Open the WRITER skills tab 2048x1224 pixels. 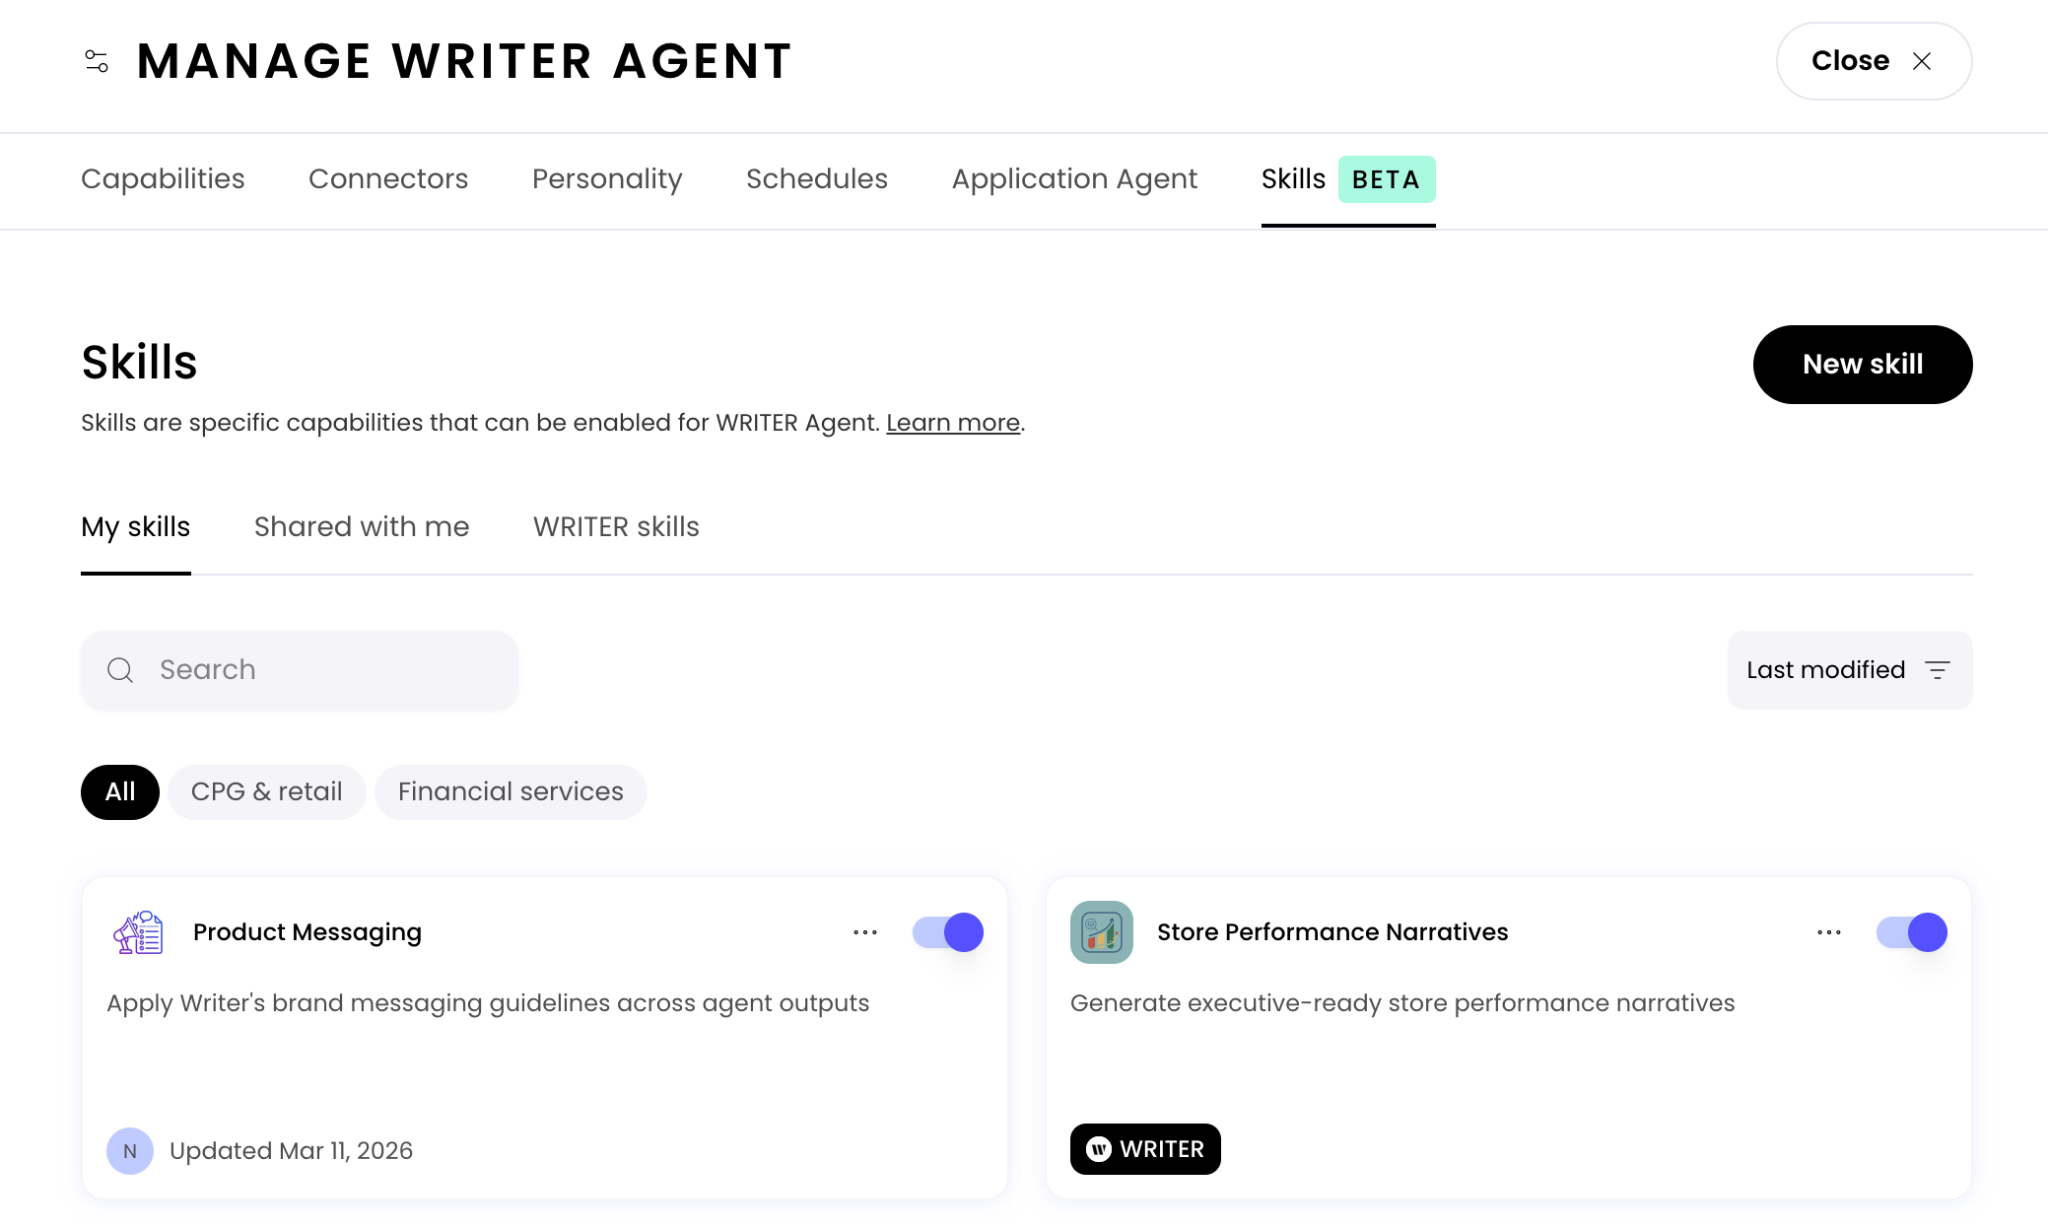point(616,527)
